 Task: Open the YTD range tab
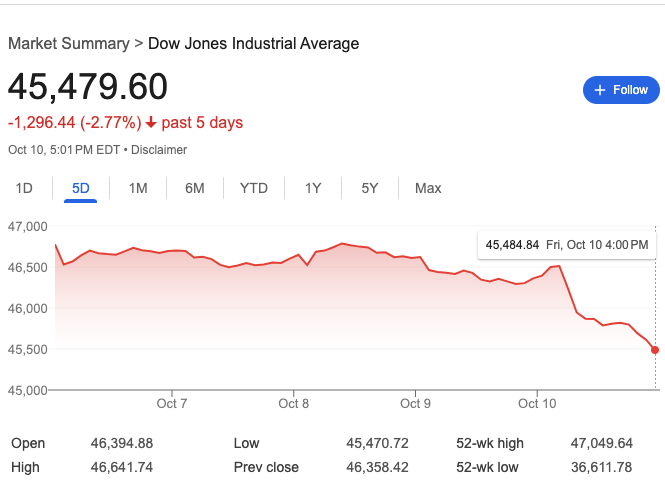253,188
